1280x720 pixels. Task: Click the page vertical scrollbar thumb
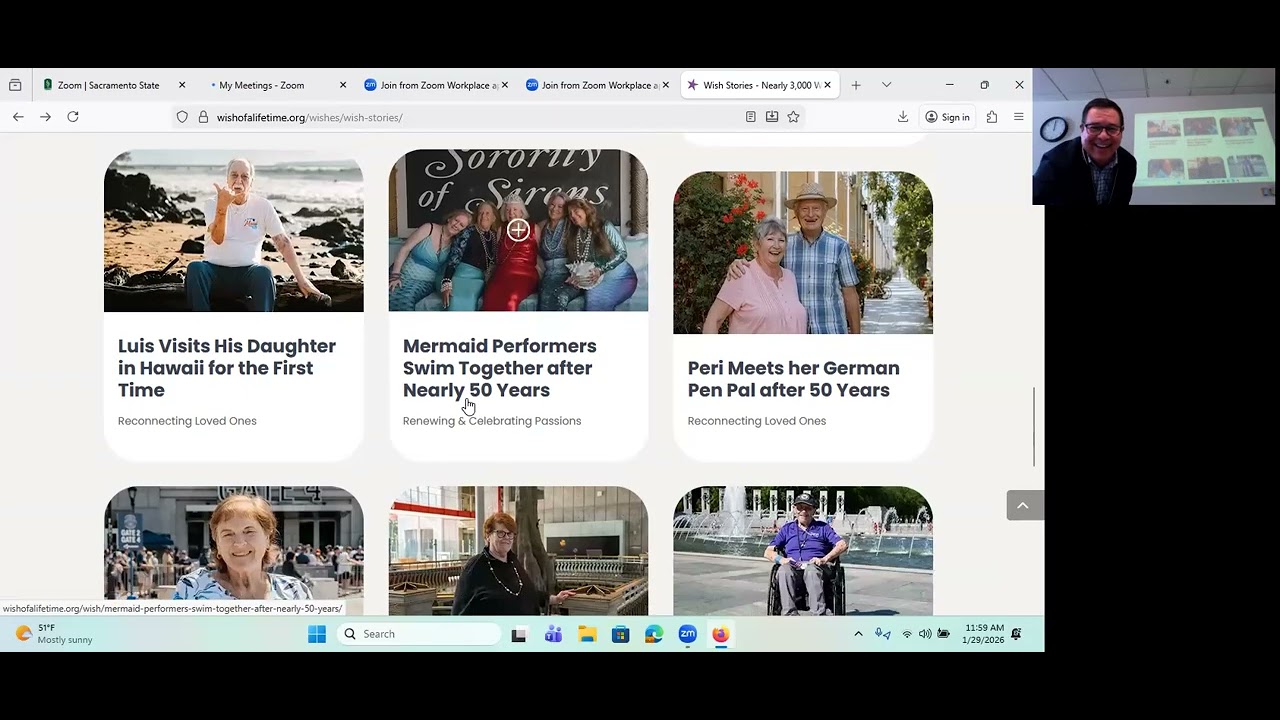click(x=1035, y=427)
